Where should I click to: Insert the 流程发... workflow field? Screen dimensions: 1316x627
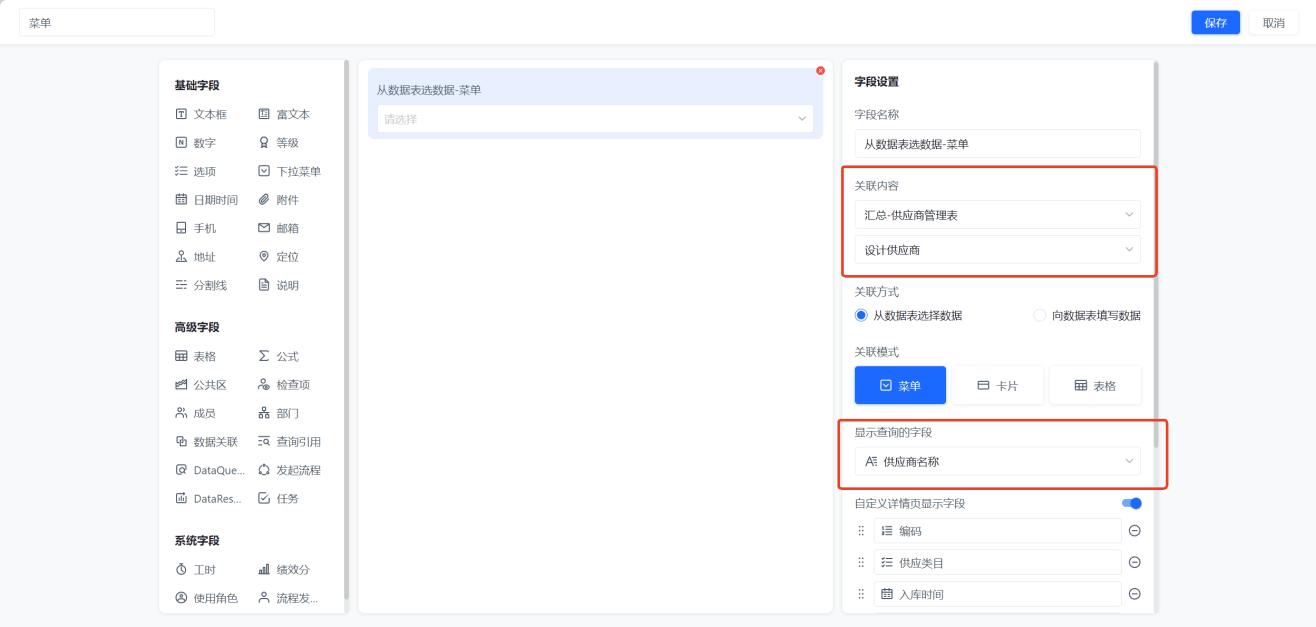pos(289,598)
